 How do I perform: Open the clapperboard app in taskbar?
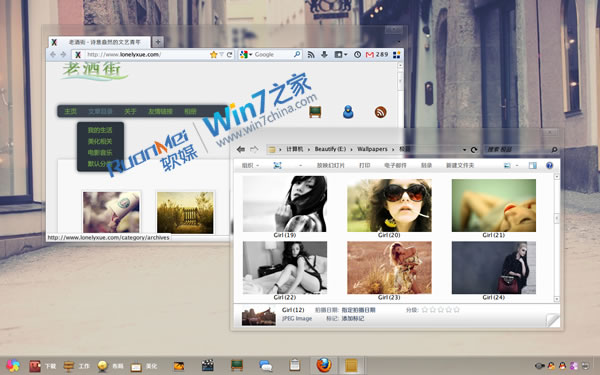click(207, 365)
